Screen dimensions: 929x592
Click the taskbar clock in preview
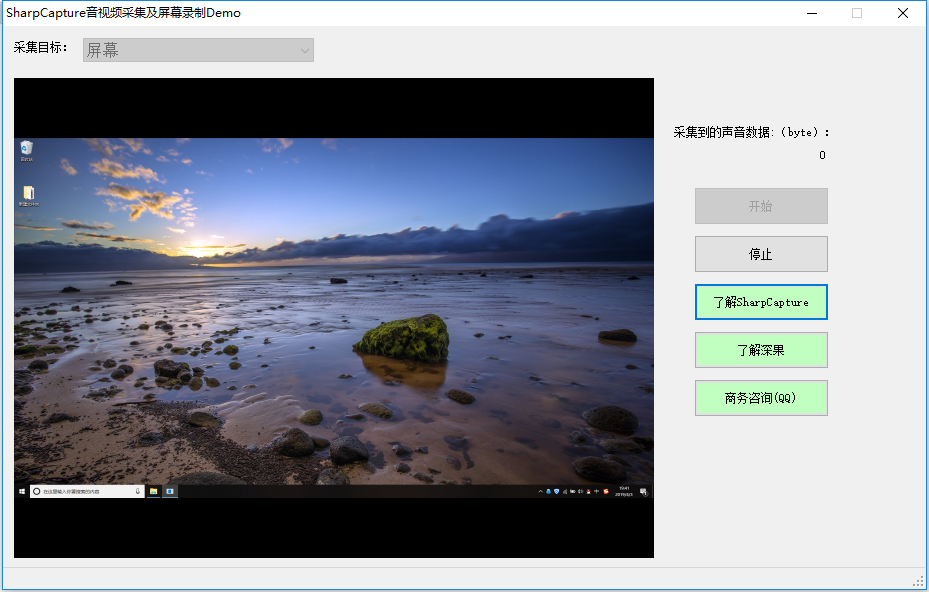pos(624,491)
